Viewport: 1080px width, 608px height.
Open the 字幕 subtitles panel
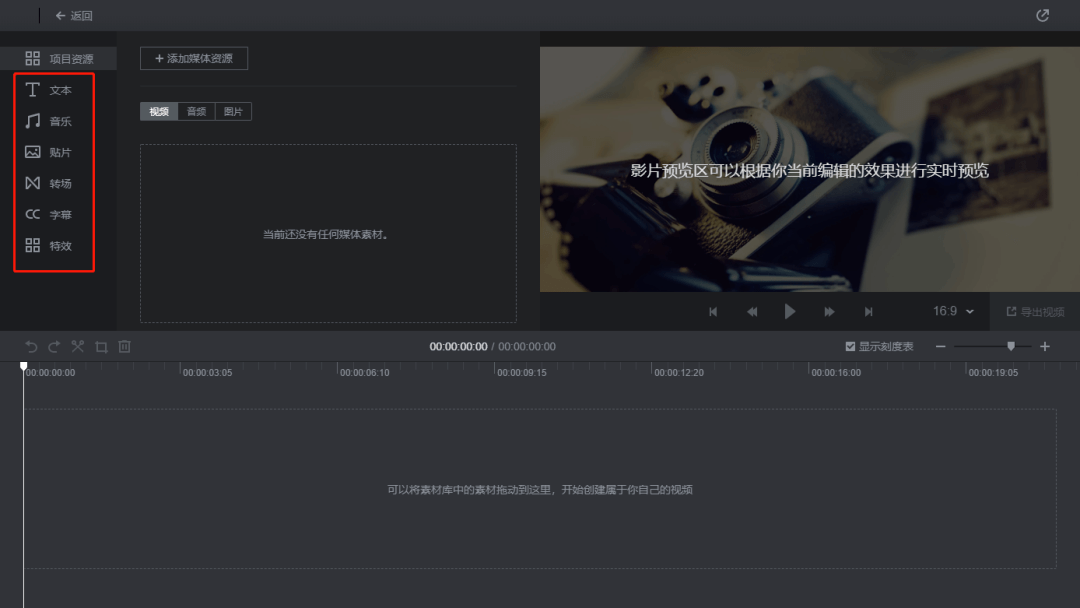click(49, 214)
